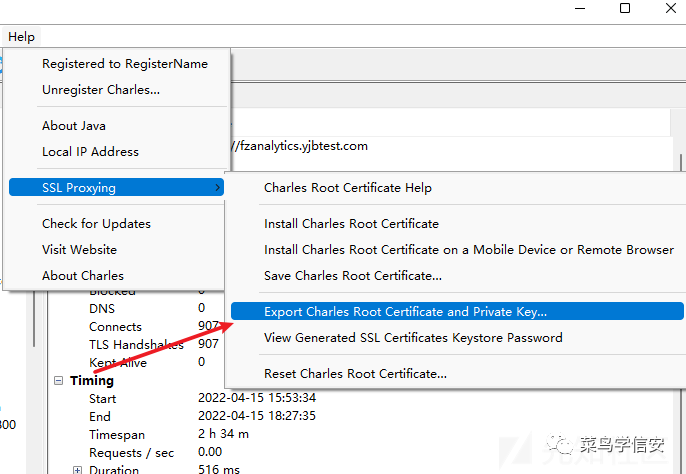
Task: Click the 0.00 requests value
Action: coord(210,452)
